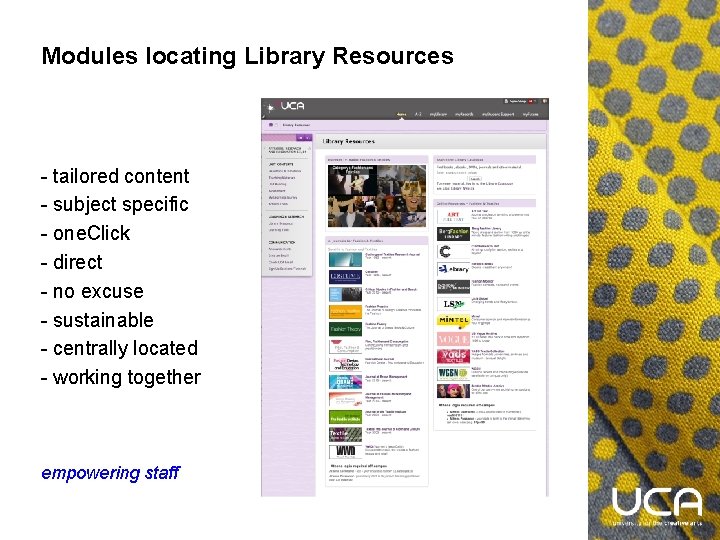The width and height of the screenshot is (720, 540).
Task: Click the bullet text oneClick
Action: (x=91, y=233)
